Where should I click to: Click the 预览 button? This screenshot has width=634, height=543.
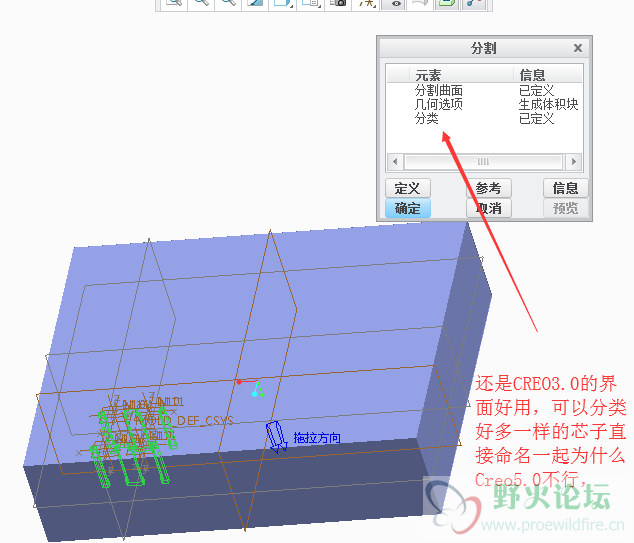click(565, 208)
